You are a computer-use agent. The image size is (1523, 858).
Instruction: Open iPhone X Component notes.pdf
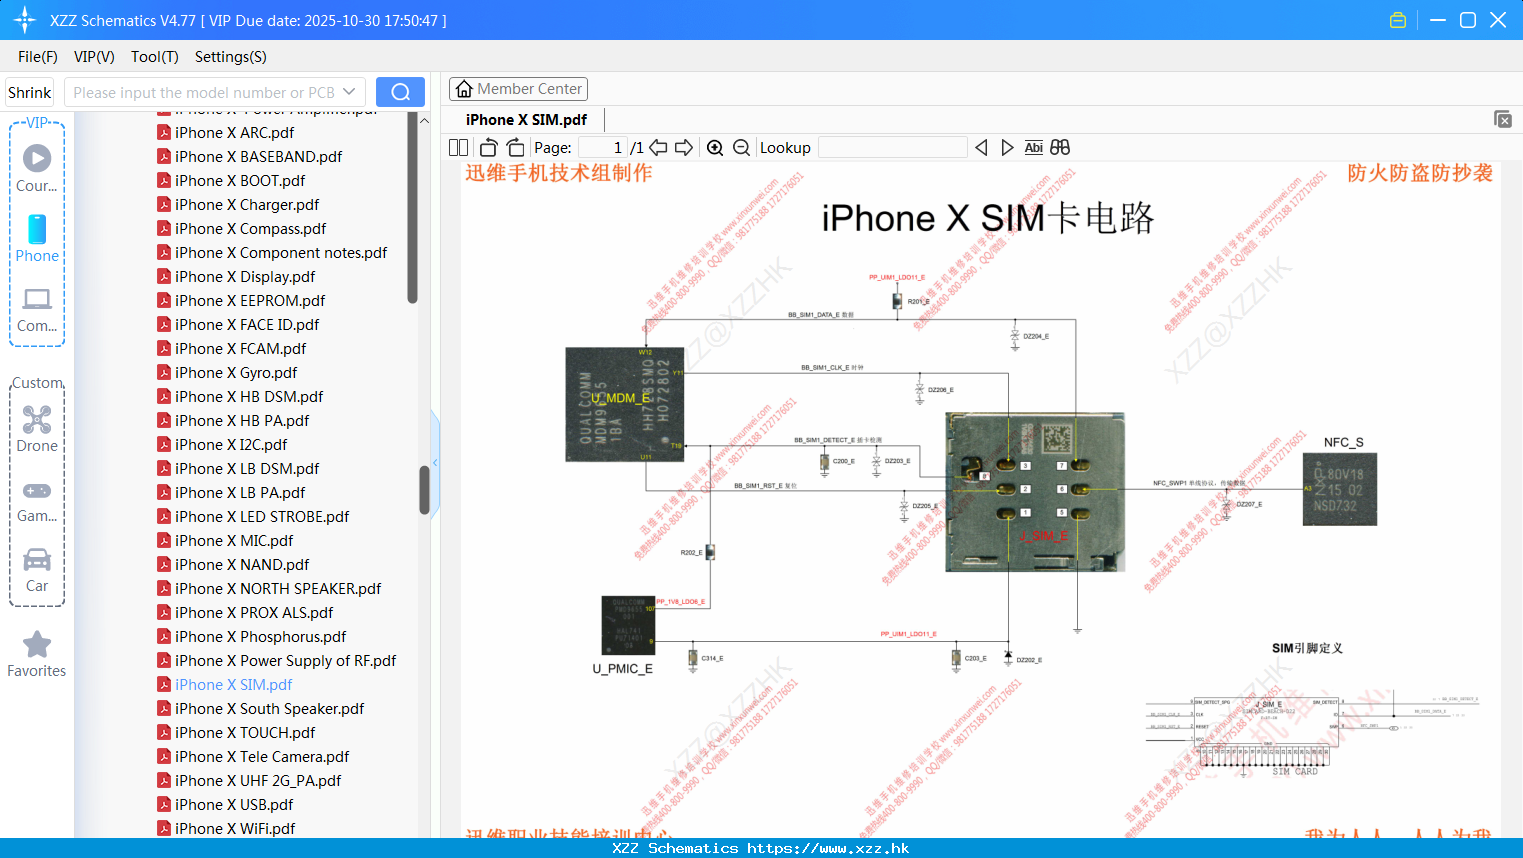point(281,252)
